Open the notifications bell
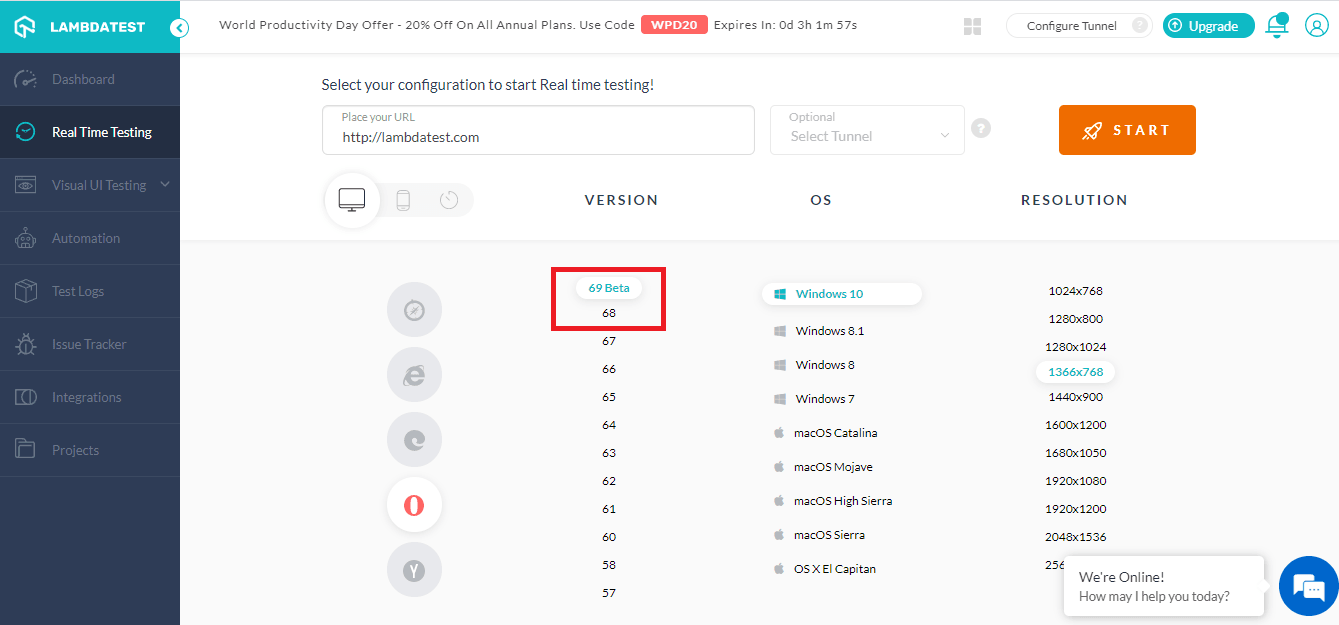The image size is (1339, 625). (1276, 25)
